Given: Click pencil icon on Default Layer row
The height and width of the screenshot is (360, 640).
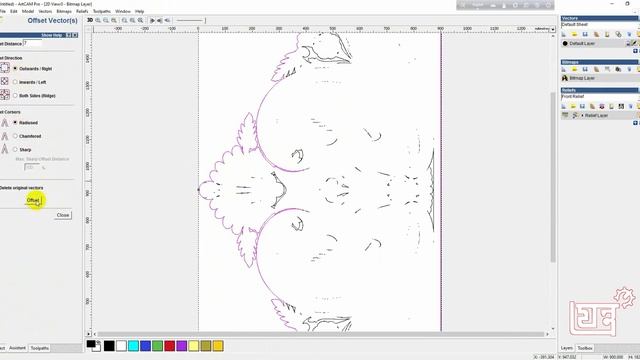Looking at the screenshot, I should pos(634,43).
